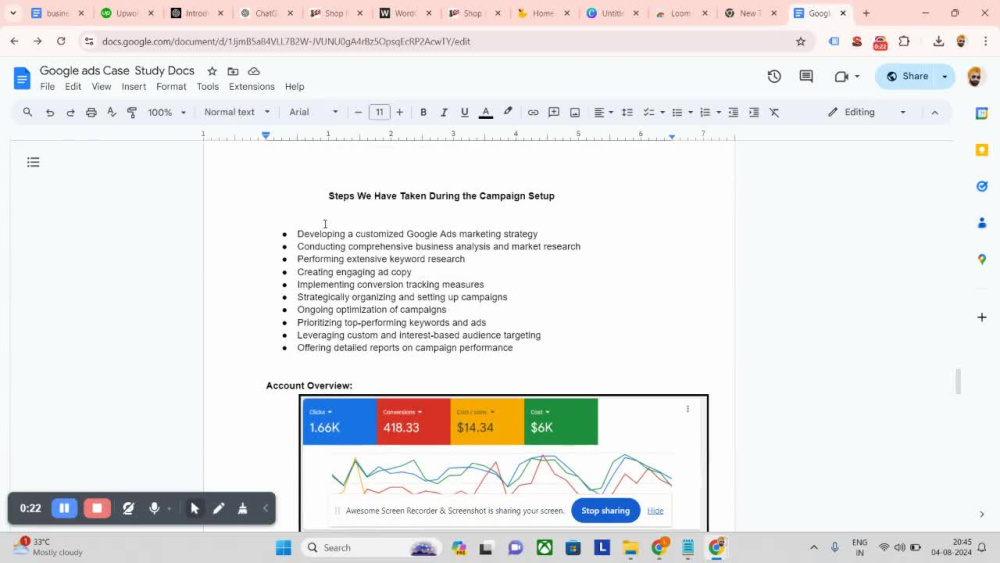Click the Clear formatting icon
Image resolution: width=1000 pixels, height=563 pixels.
click(x=774, y=112)
